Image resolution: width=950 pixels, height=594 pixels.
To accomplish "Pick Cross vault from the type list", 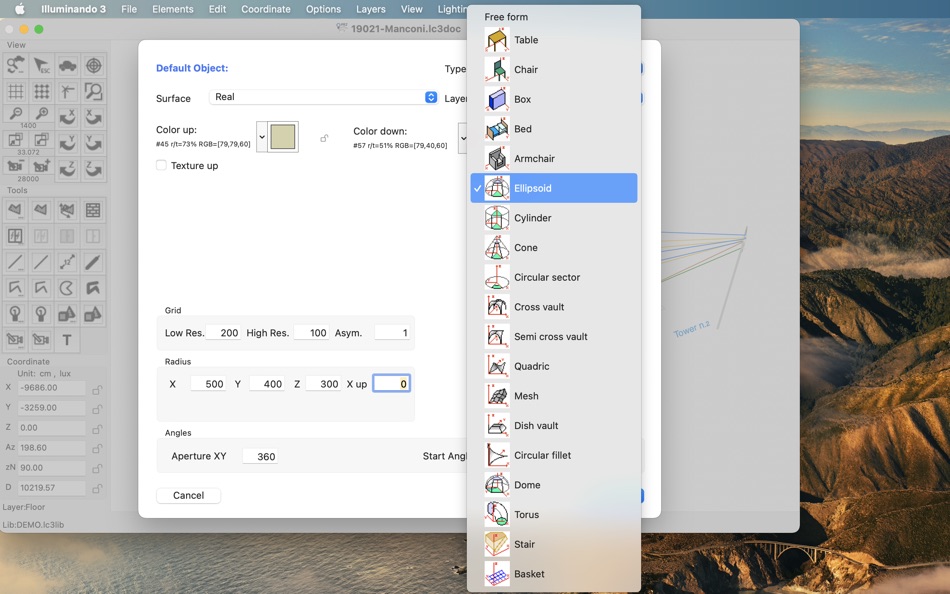I will (554, 307).
